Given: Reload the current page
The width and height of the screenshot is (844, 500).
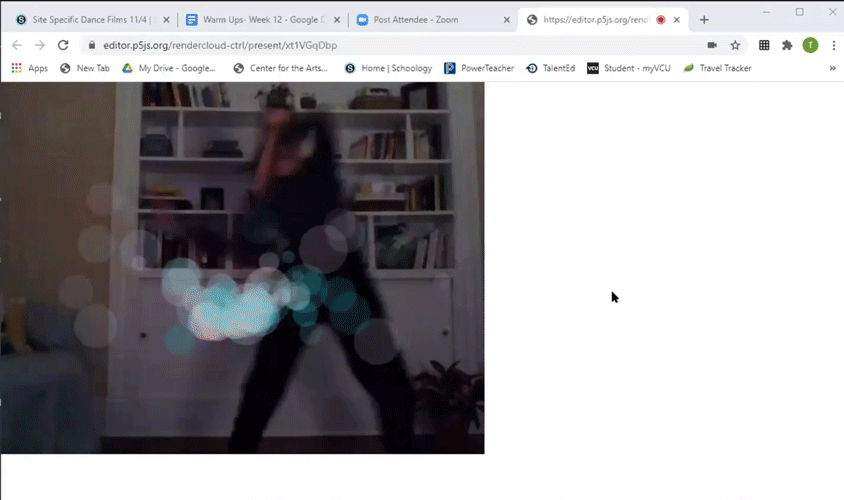Looking at the screenshot, I should tap(63, 45).
